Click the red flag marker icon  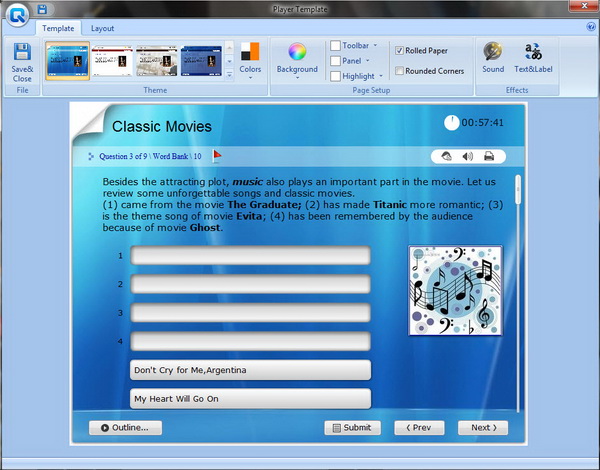click(x=217, y=156)
